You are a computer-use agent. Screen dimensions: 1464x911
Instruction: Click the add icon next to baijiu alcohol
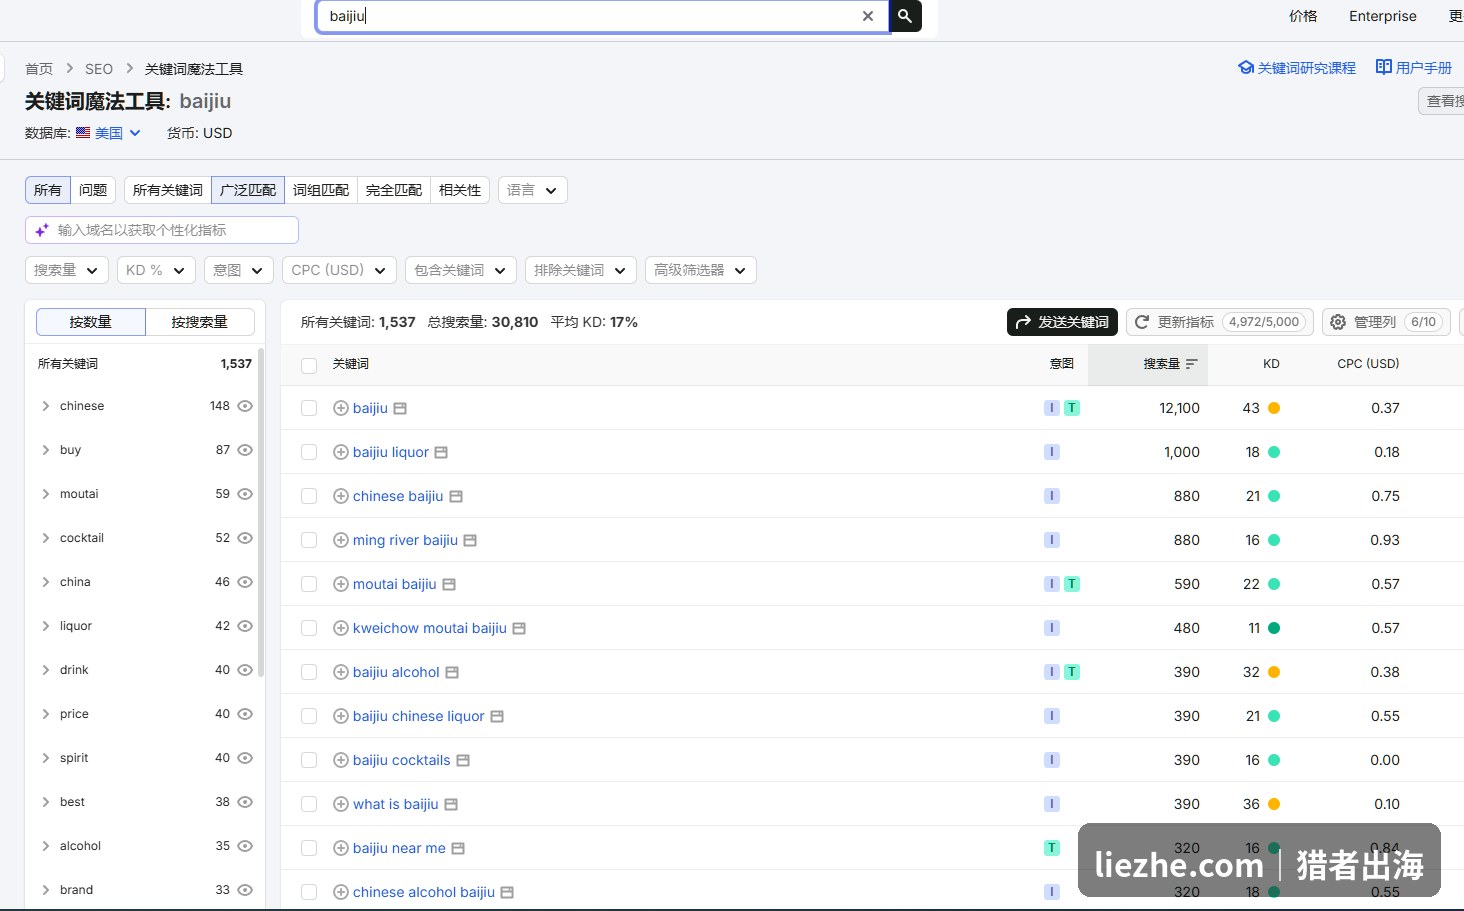click(341, 672)
